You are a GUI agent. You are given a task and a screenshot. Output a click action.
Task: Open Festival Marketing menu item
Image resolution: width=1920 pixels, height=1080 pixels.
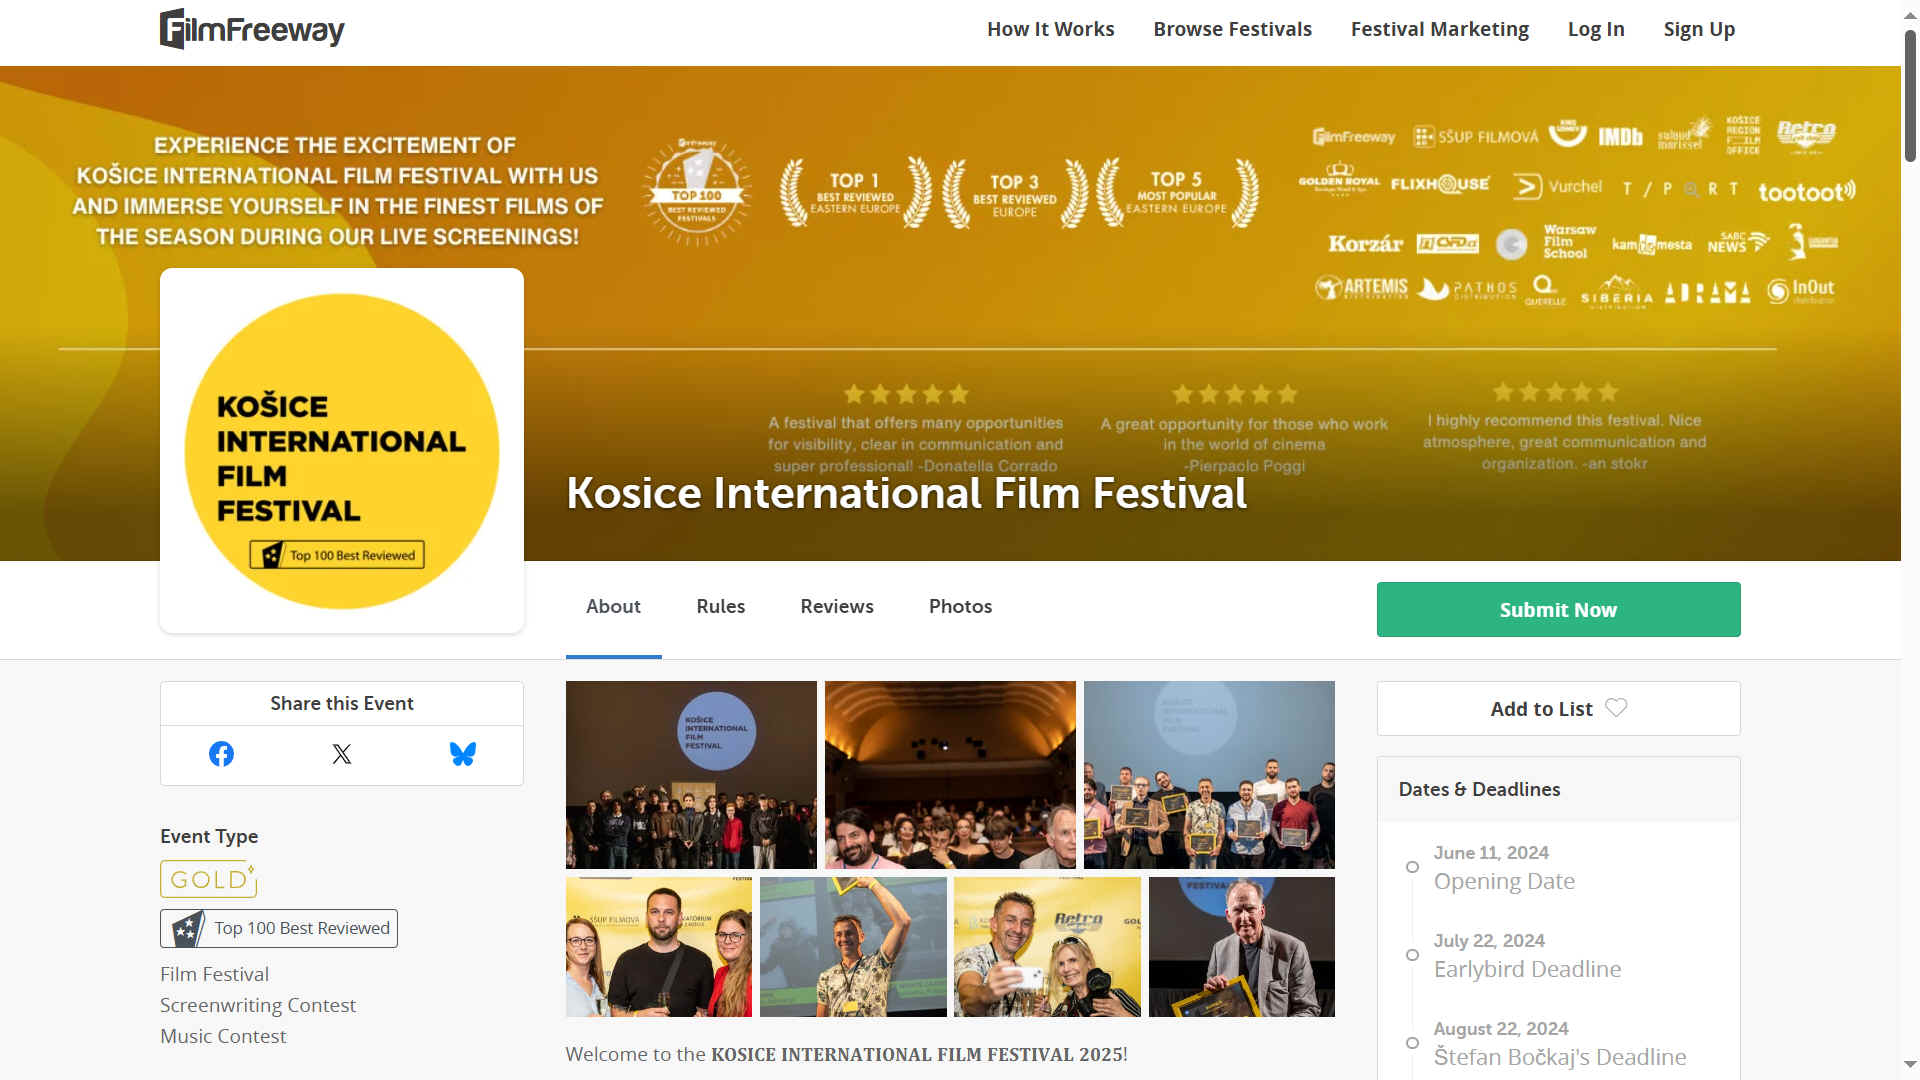pyautogui.click(x=1439, y=29)
